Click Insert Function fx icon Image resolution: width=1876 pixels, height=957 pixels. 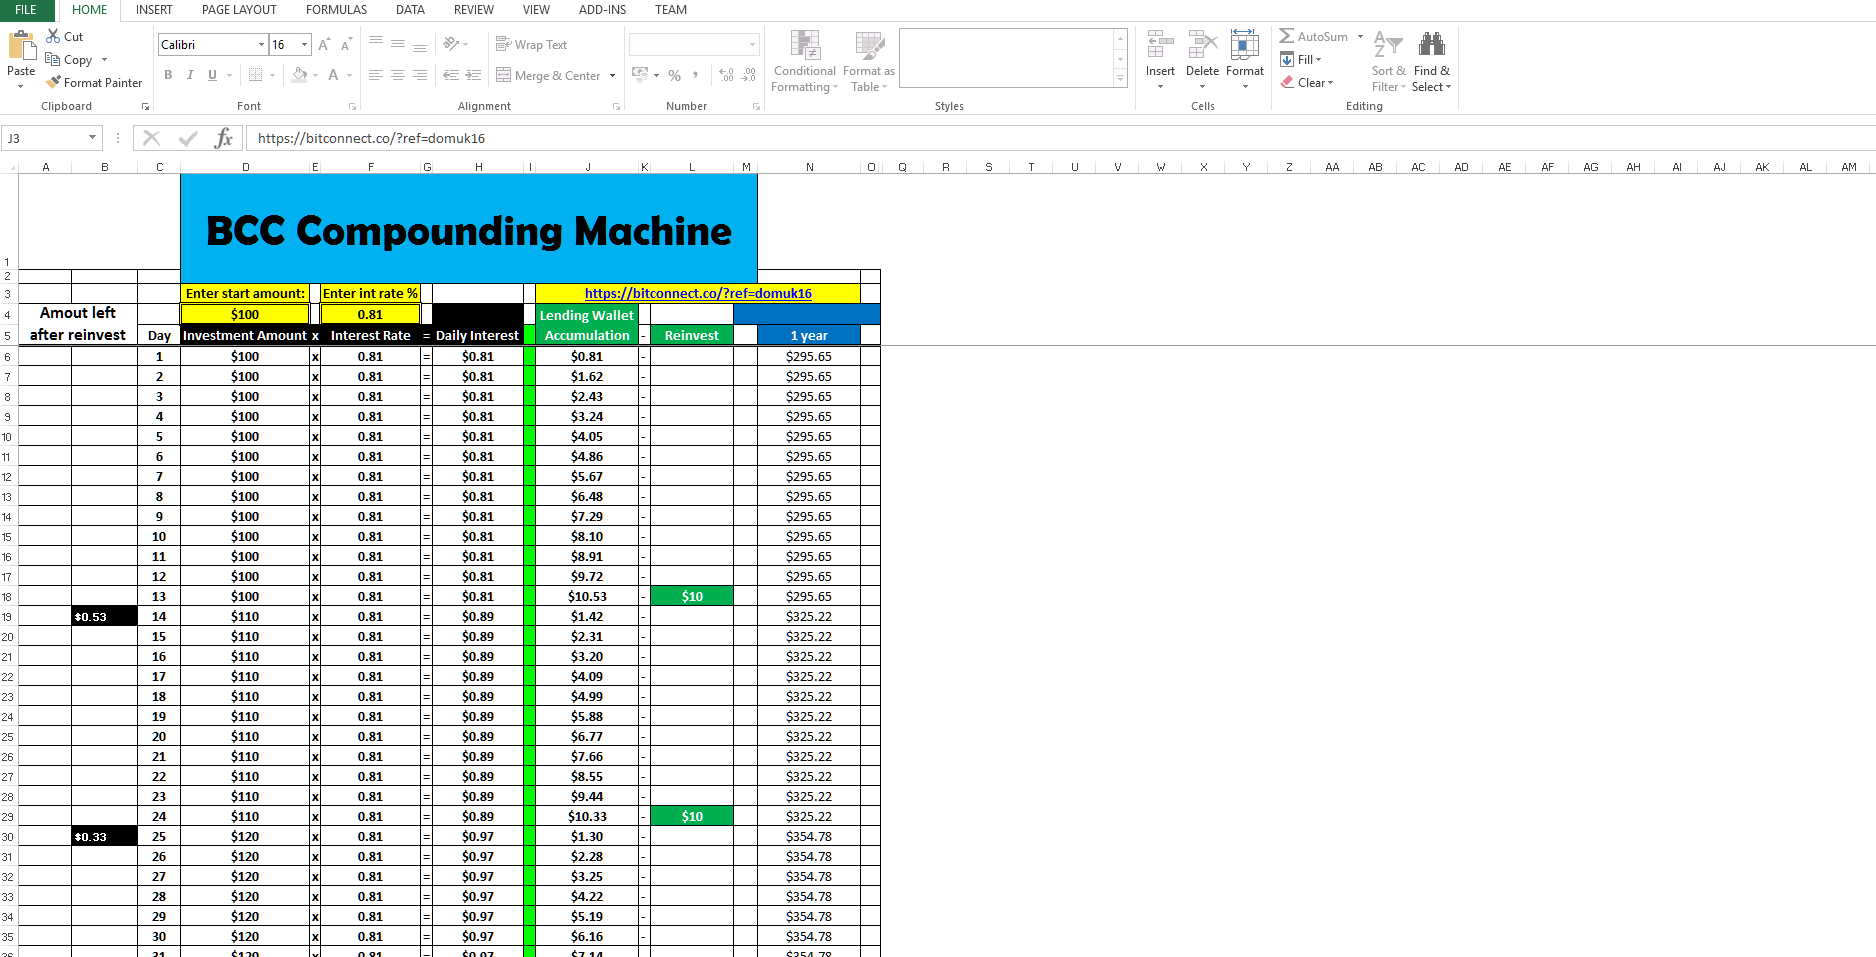(x=224, y=138)
